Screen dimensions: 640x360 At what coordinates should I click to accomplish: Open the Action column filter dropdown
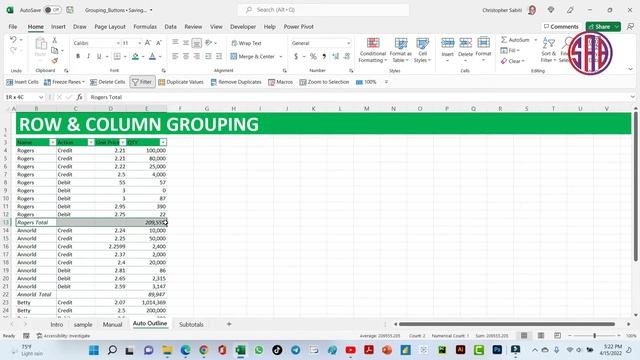(x=91, y=142)
